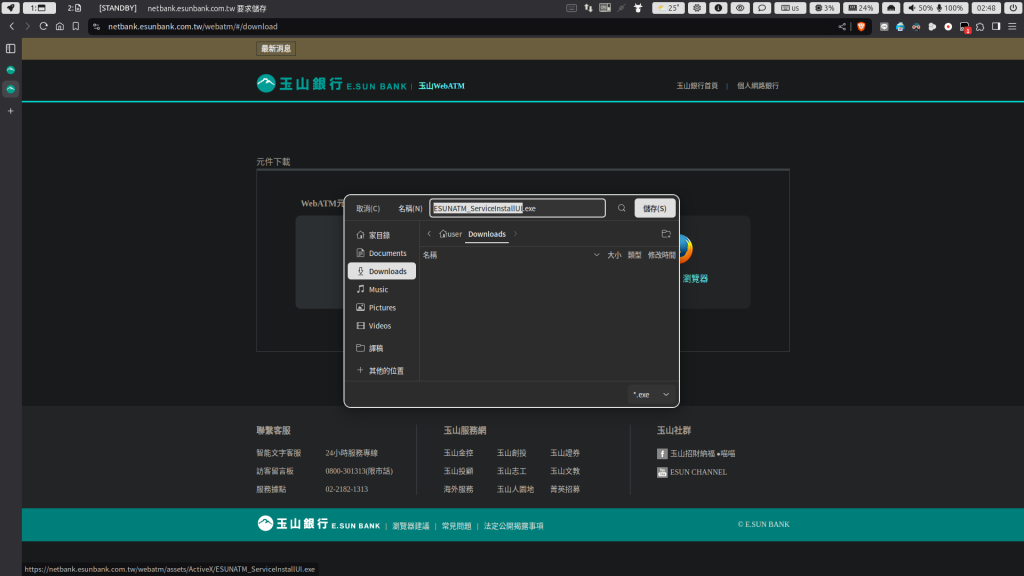Click the browser back arrow

12,26
